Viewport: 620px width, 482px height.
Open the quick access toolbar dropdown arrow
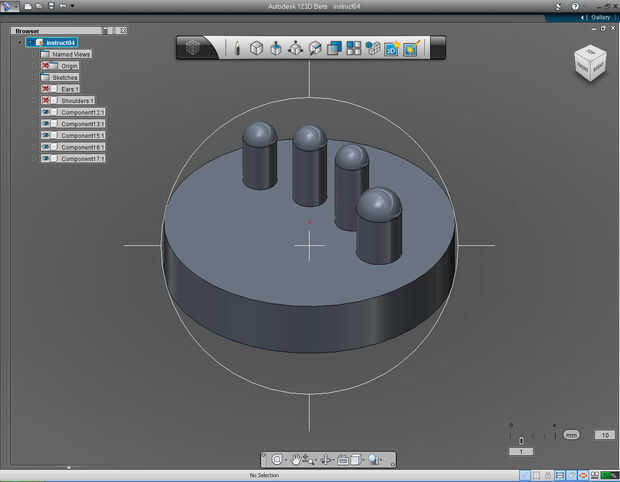tap(72, 6)
